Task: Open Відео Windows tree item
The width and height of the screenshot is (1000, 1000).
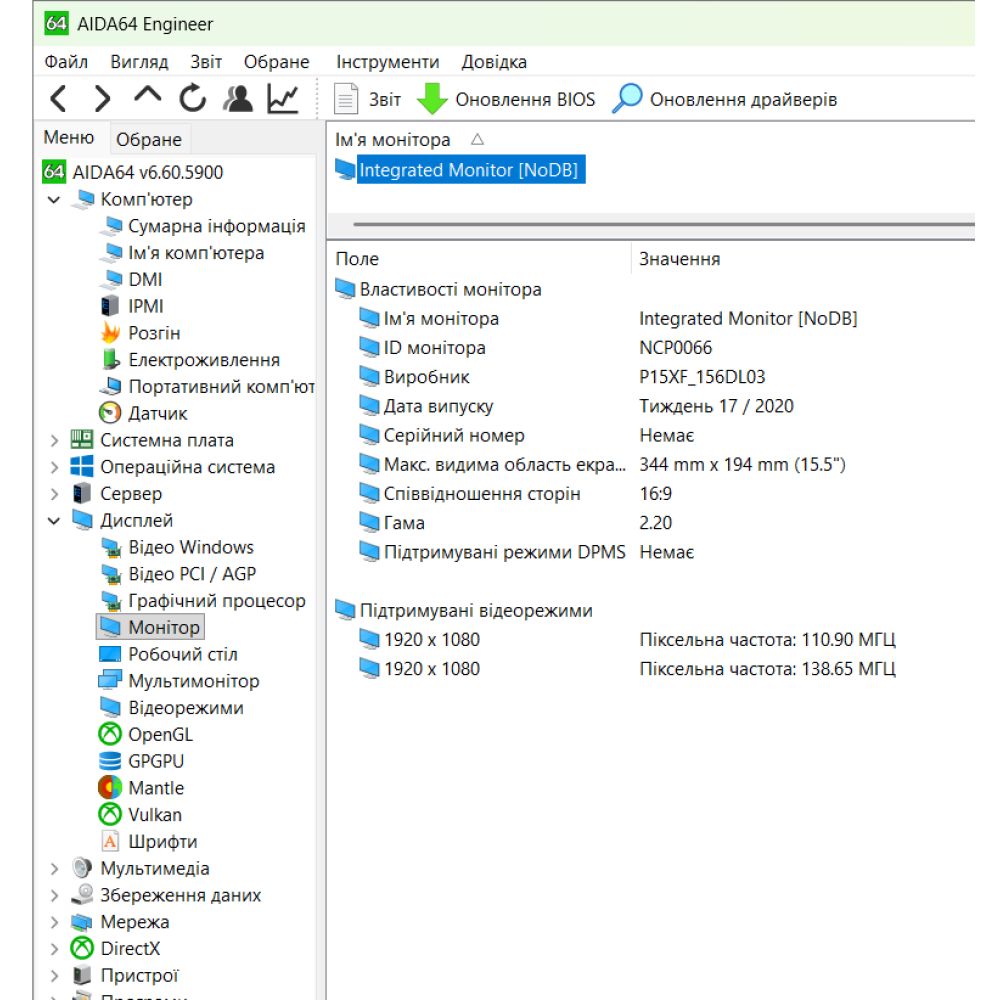Action: coord(177,547)
